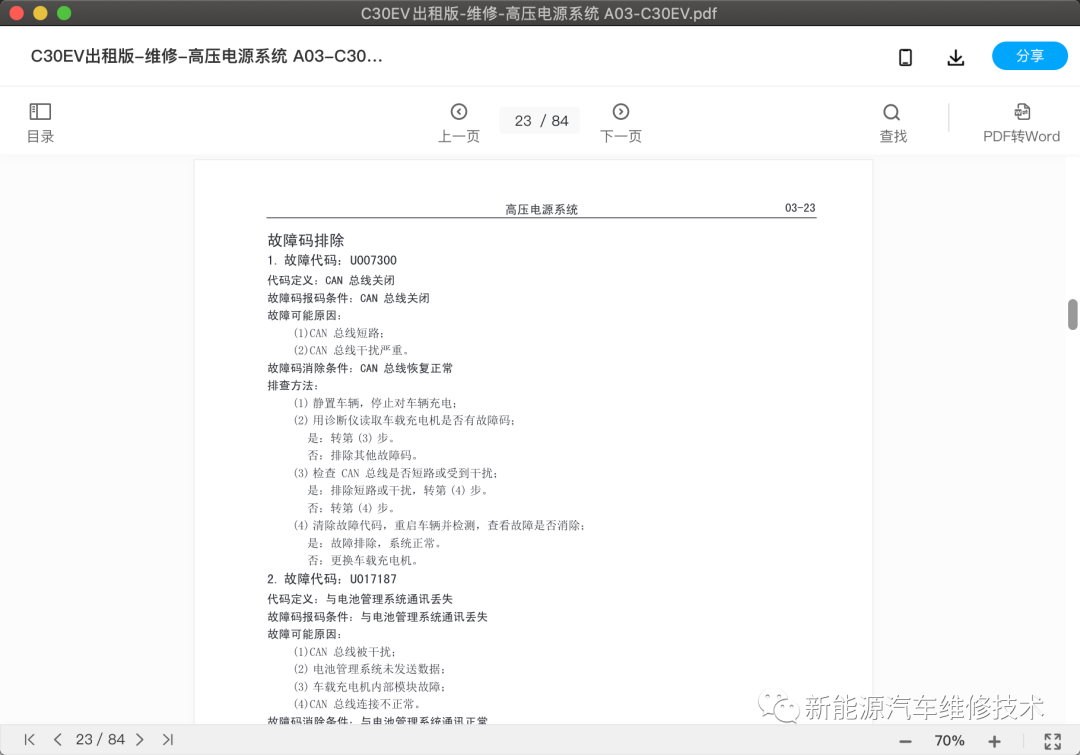Zoom out with the minus button
This screenshot has height=755, width=1080.
(905, 741)
